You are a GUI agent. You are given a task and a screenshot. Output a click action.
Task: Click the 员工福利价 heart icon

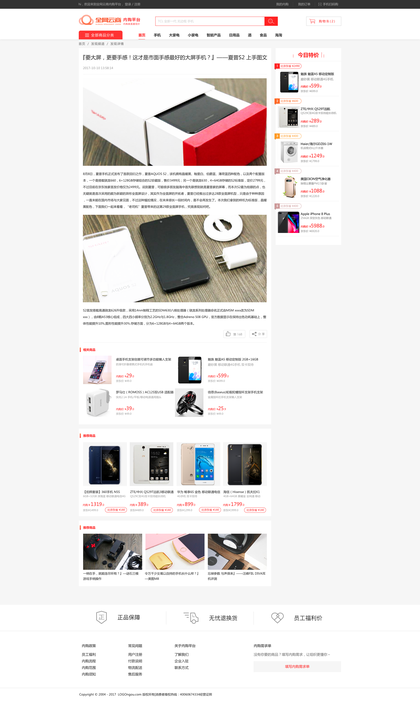pyautogui.click(x=277, y=617)
